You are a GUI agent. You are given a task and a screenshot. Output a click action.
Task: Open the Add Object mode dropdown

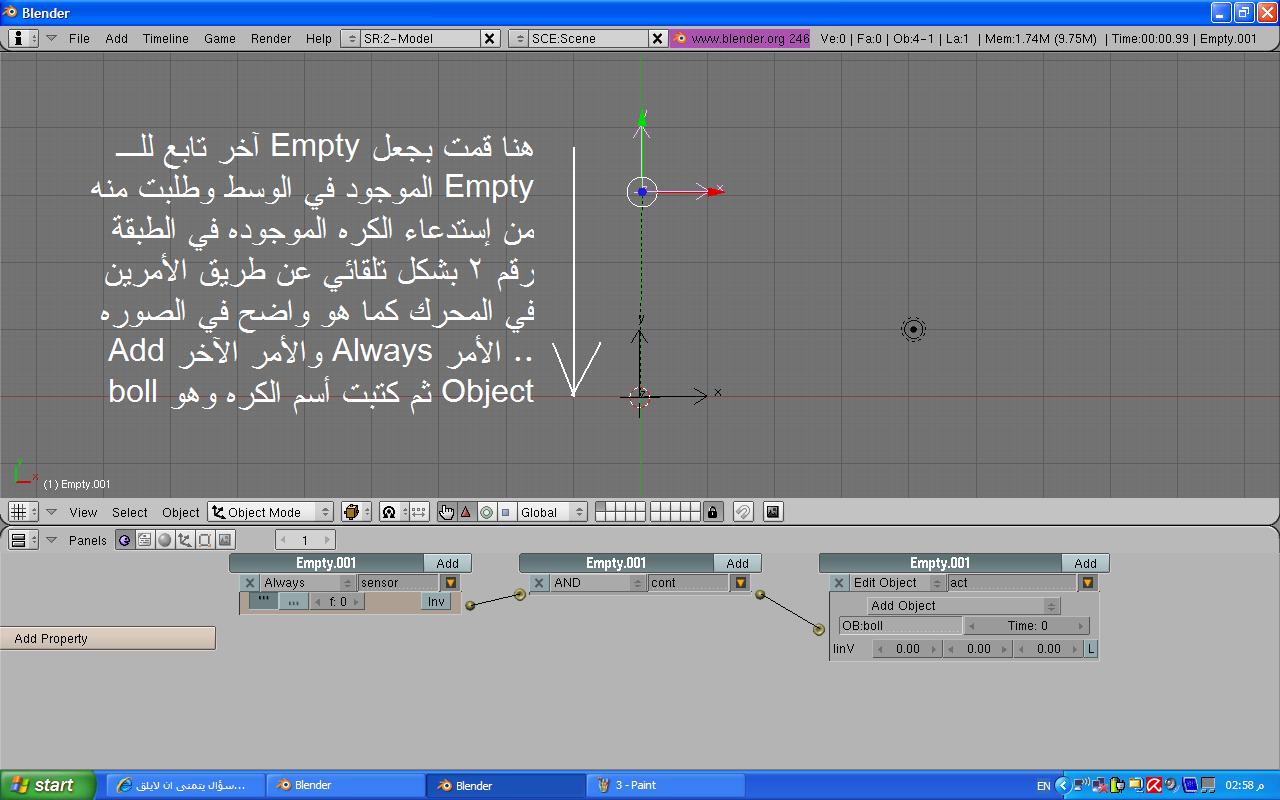(x=963, y=606)
